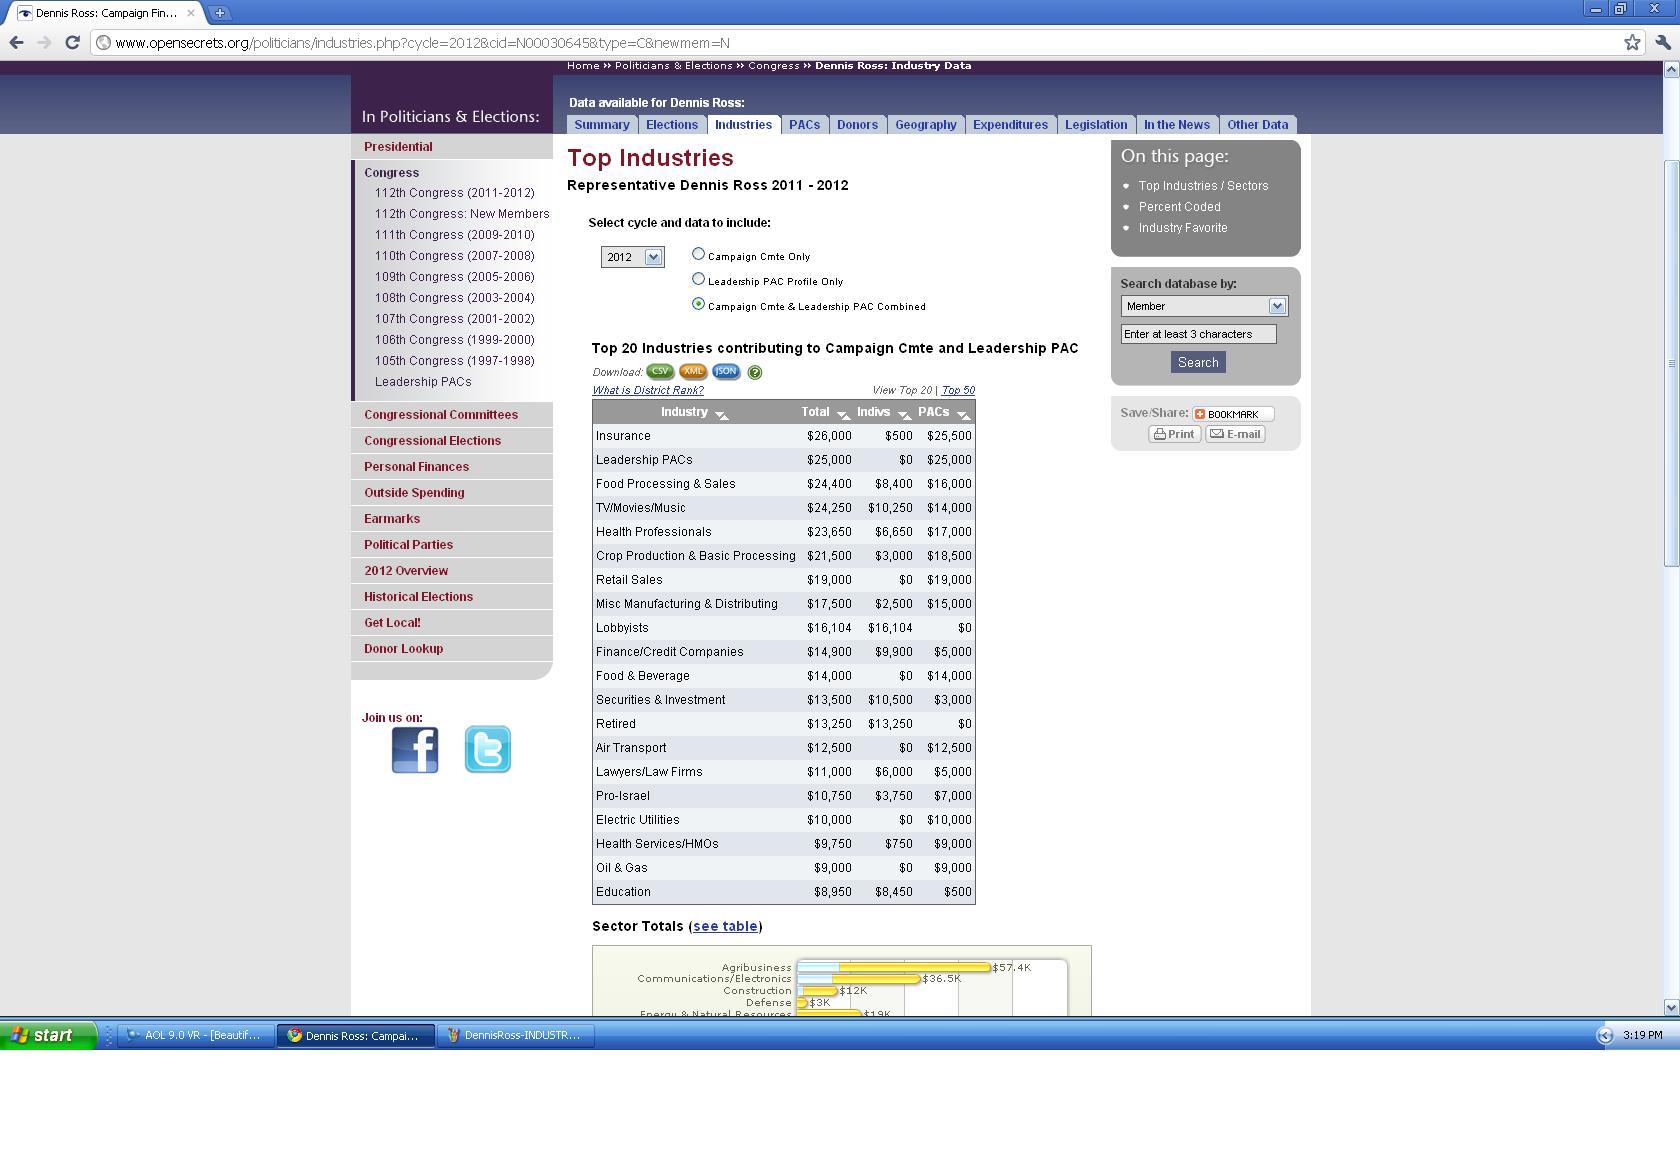
Task: Open the Member search type dropdown
Action: (x=1204, y=306)
